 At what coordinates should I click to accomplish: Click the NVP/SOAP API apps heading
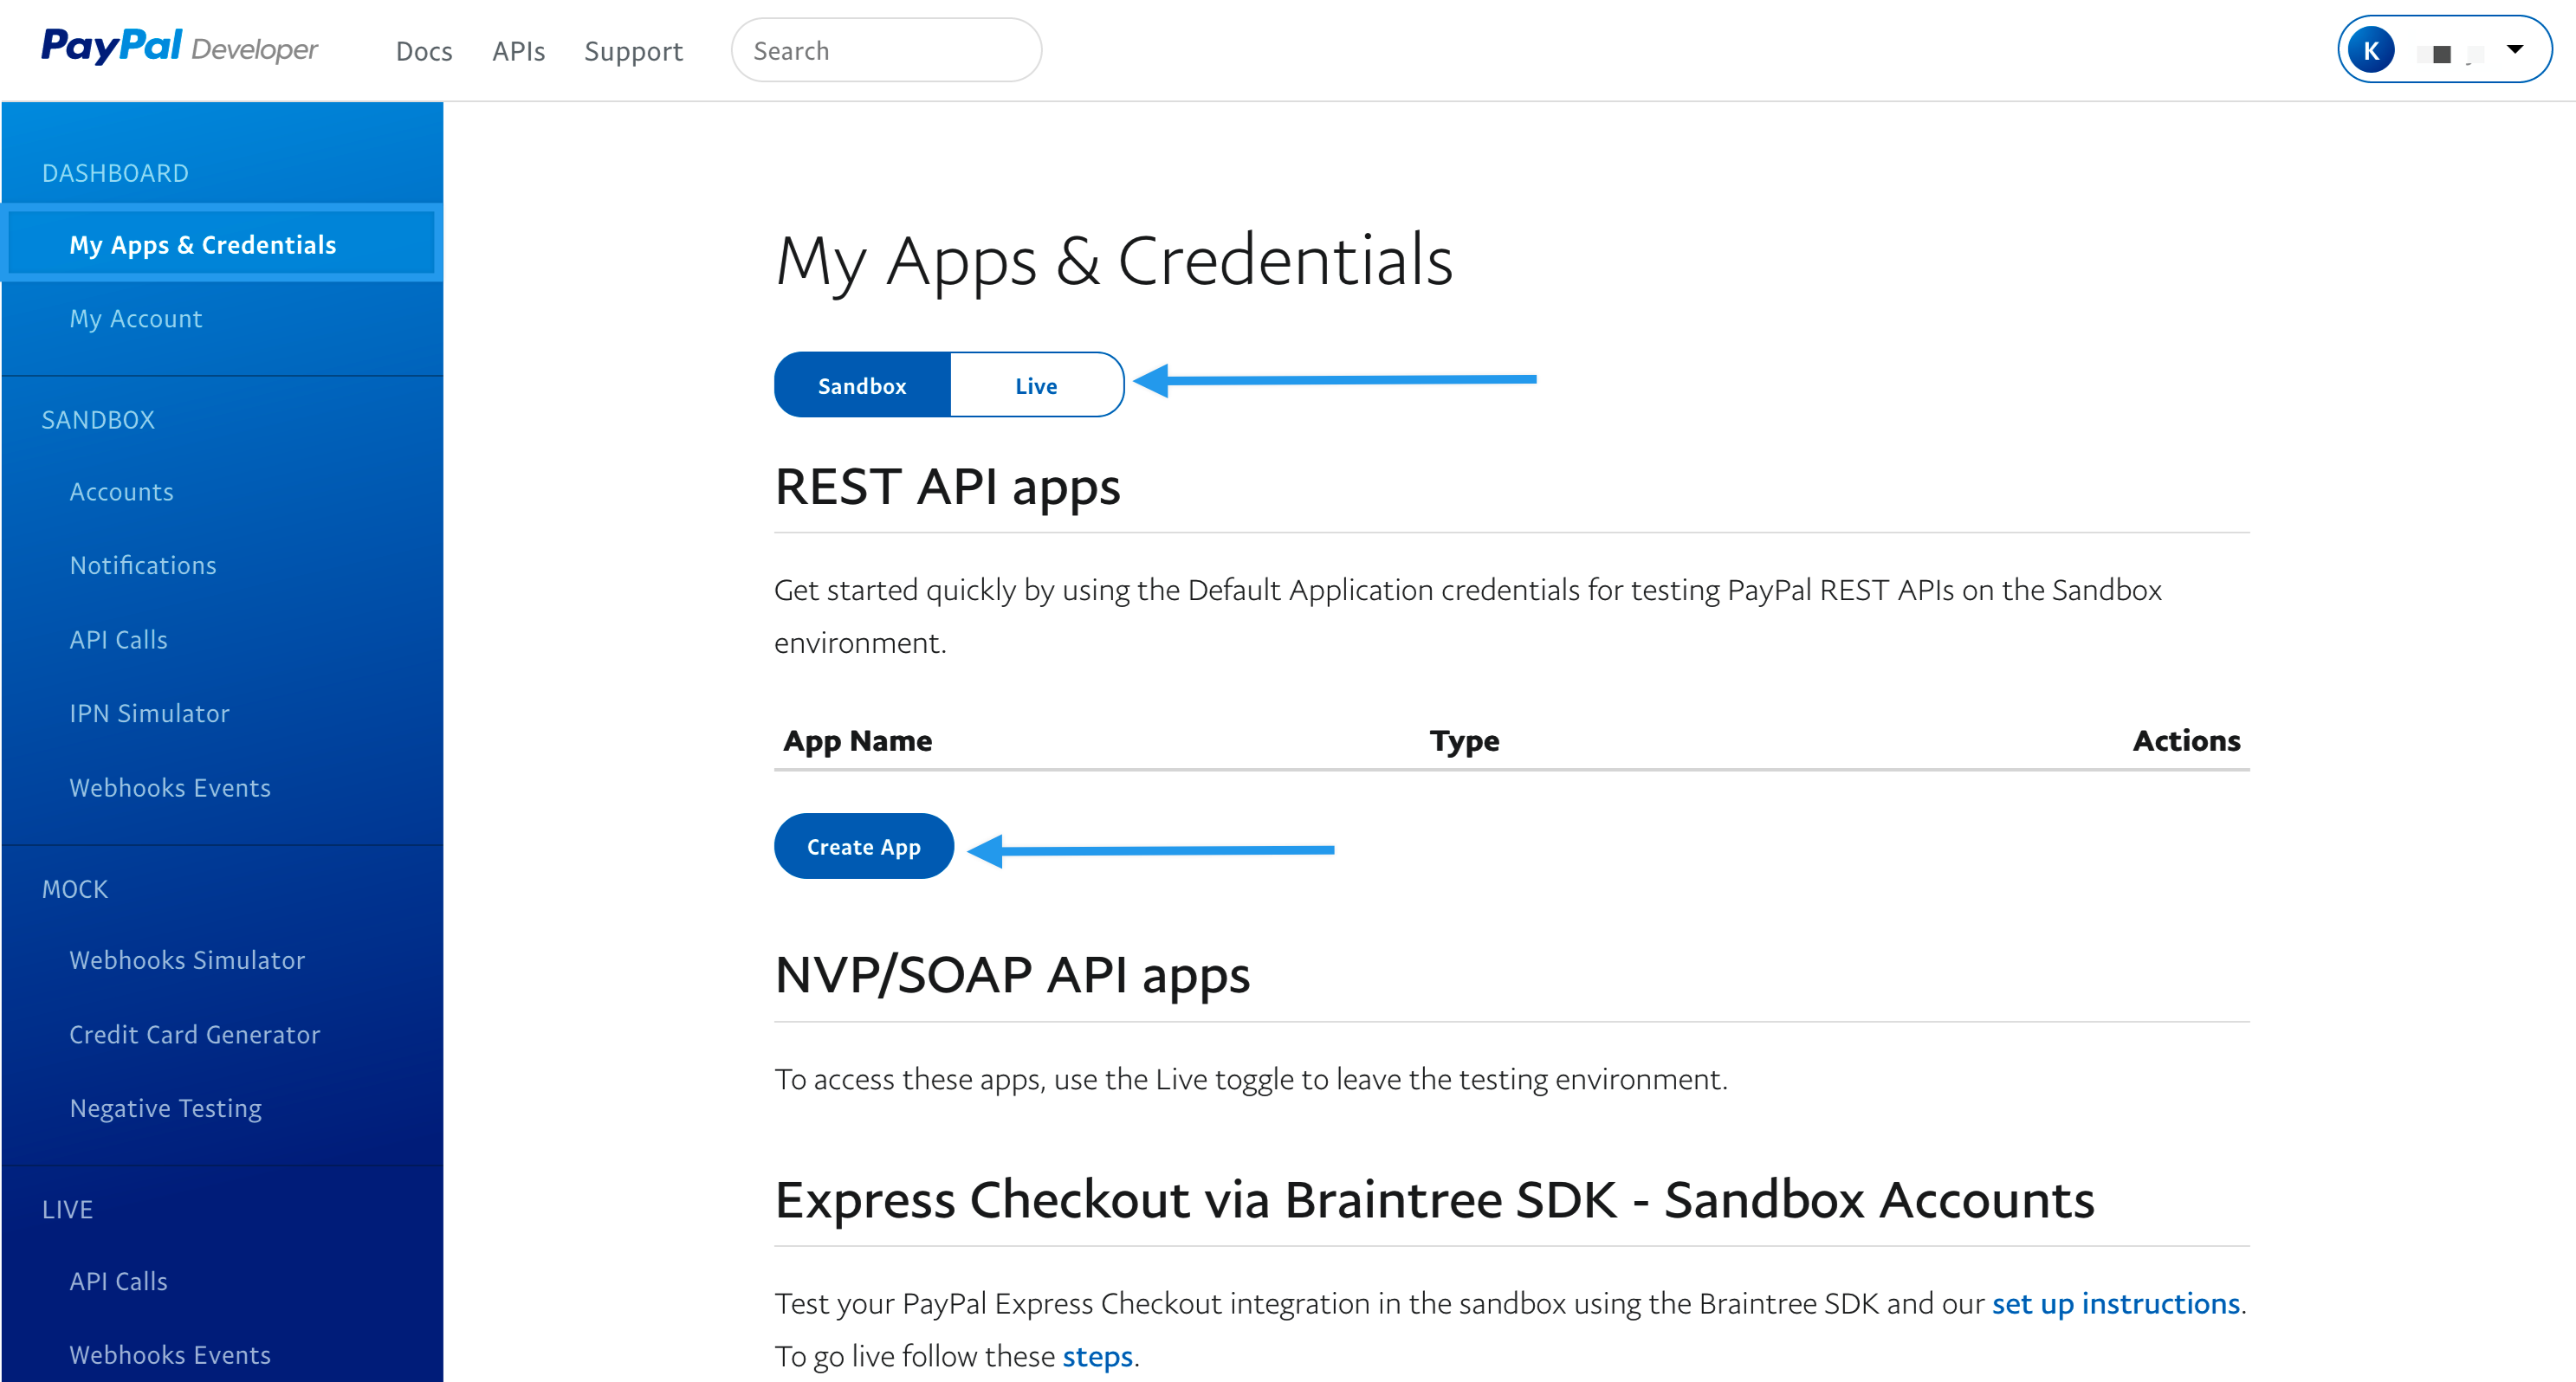coord(1012,974)
